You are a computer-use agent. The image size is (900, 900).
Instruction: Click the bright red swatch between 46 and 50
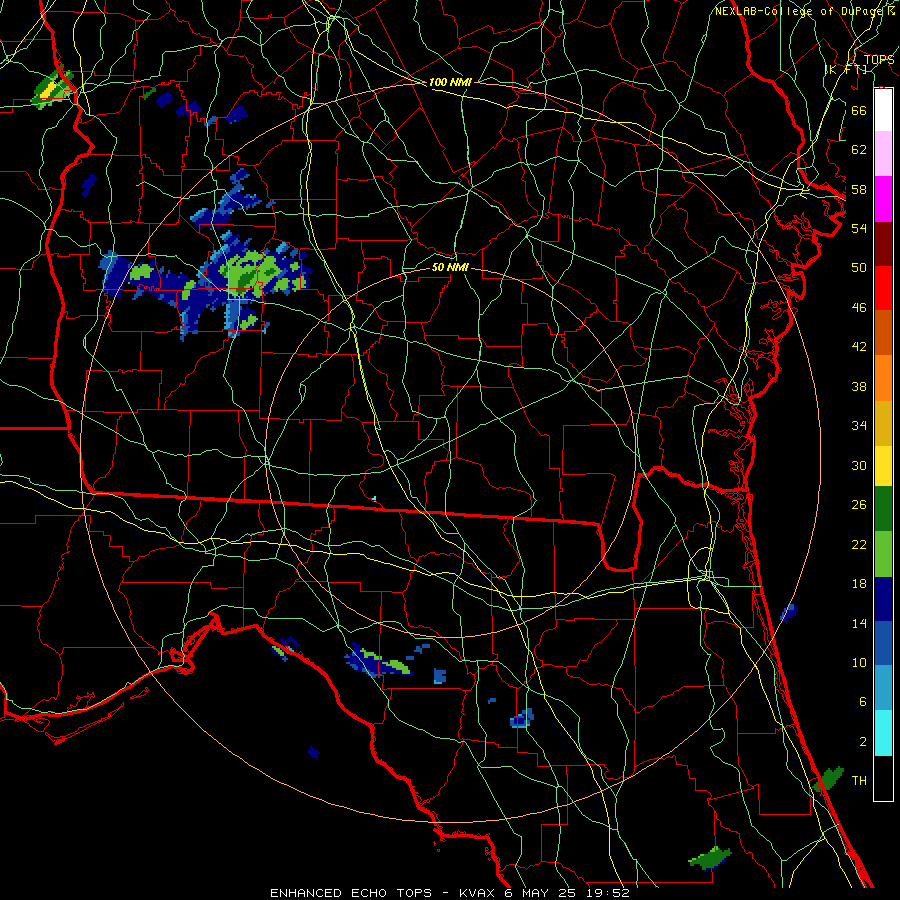(883, 288)
